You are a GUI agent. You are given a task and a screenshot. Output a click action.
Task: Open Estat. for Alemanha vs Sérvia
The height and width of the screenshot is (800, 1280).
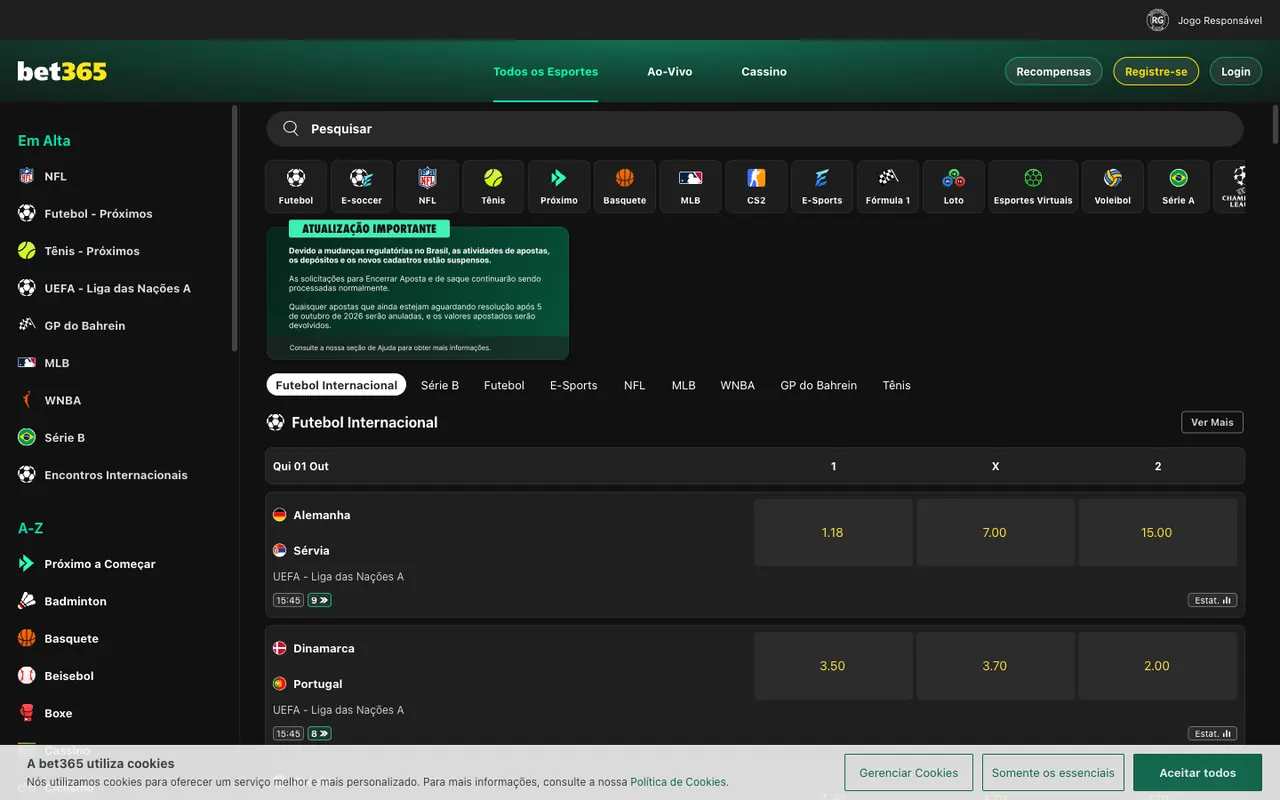pos(1212,600)
